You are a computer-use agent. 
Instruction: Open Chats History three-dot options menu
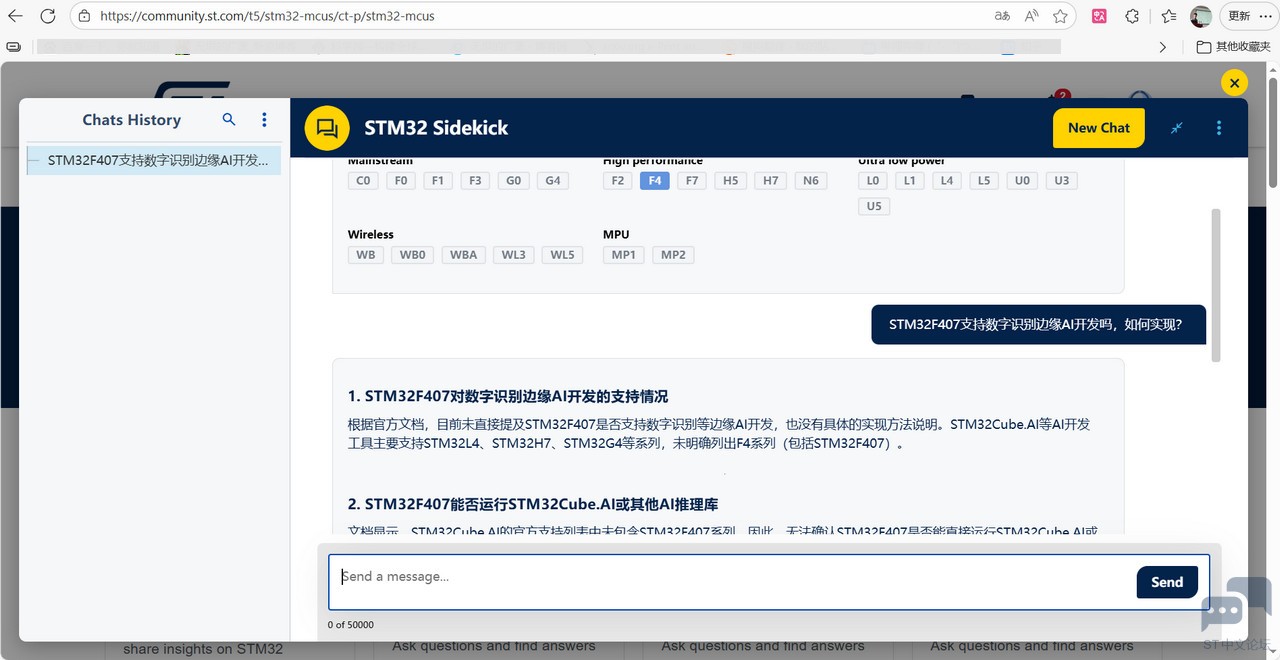coord(264,120)
